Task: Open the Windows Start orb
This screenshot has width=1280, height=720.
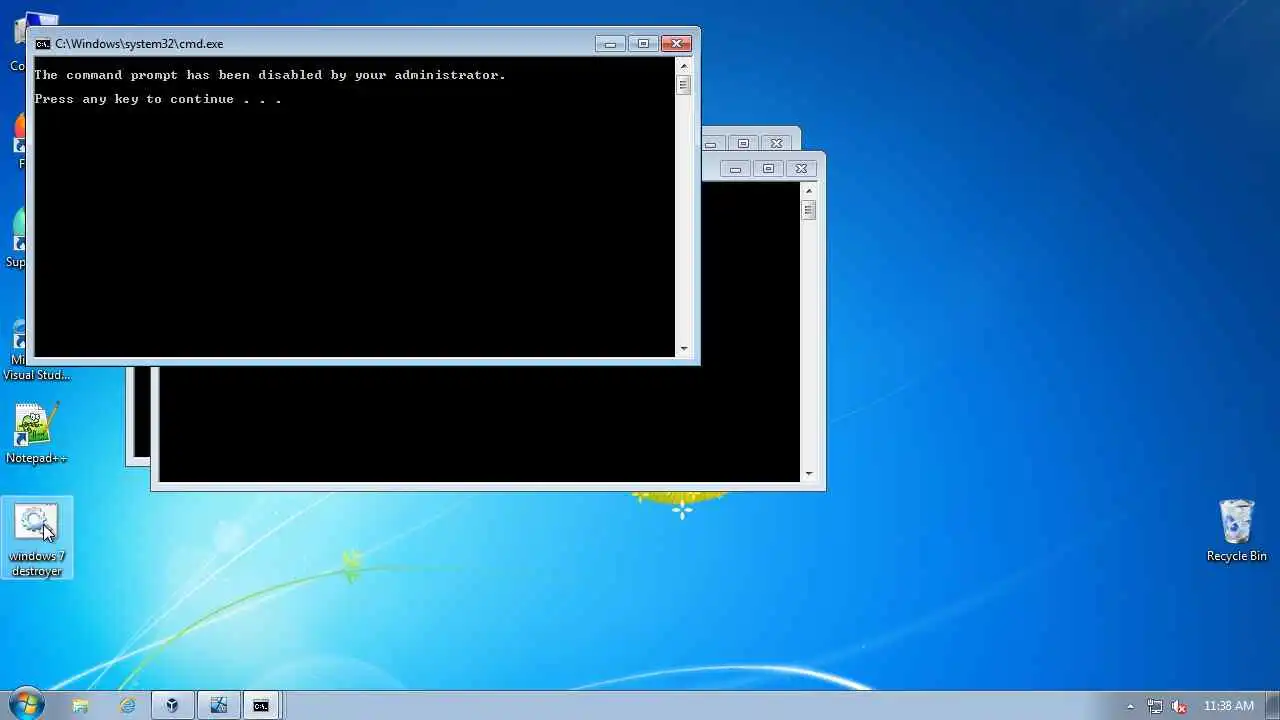Action: coord(25,705)
